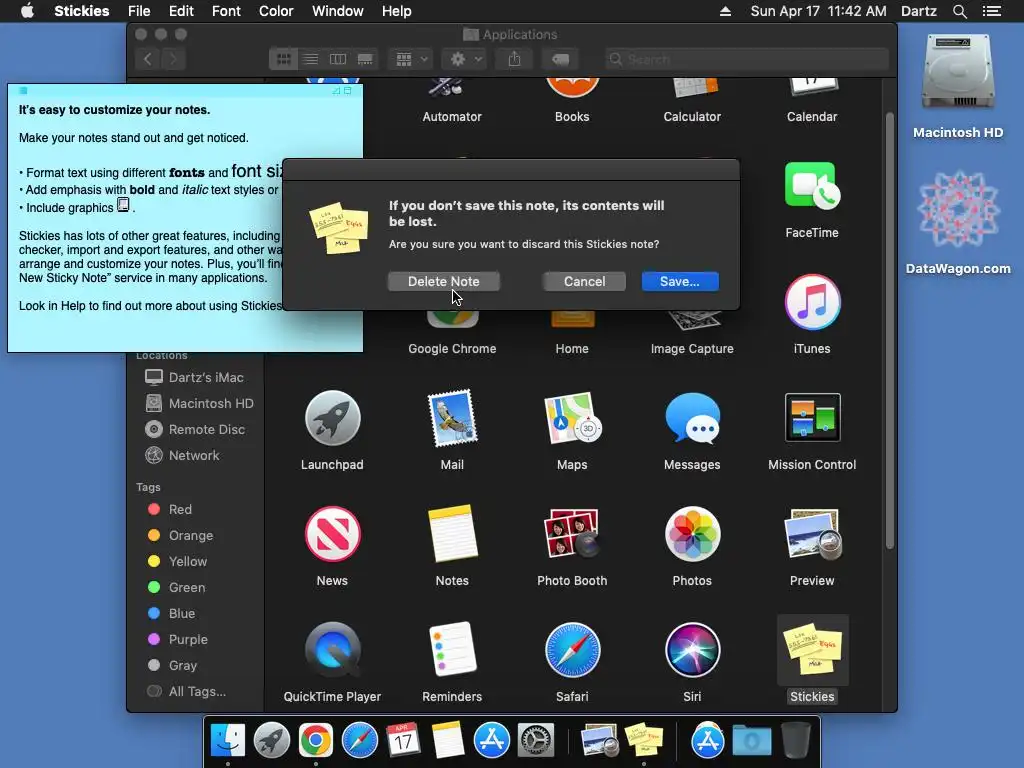The width and height of the screenshot is (1024, 768).
Task: Select the Launchpad app icon in Finder
Action: 332,418
